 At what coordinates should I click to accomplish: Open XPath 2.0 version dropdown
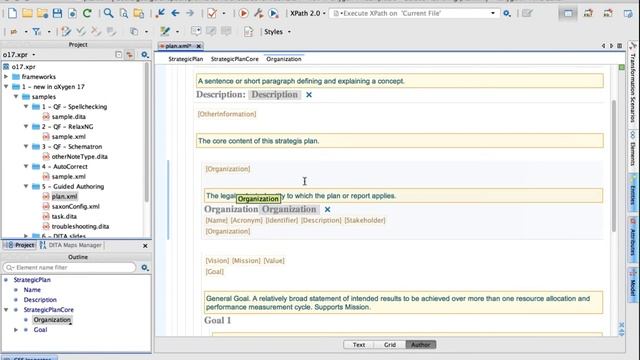(x=308, y=13)
